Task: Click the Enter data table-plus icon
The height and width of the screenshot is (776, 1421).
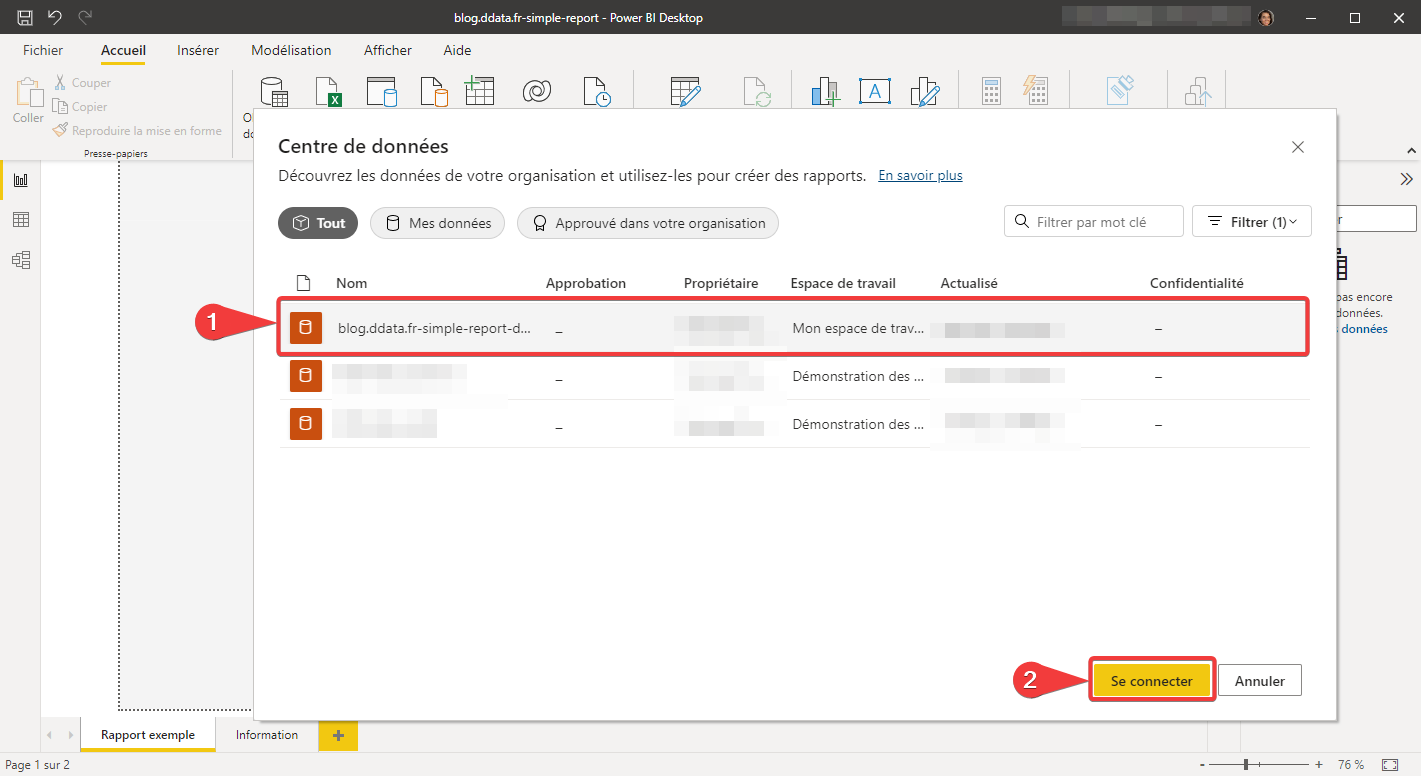Action: 480,89
